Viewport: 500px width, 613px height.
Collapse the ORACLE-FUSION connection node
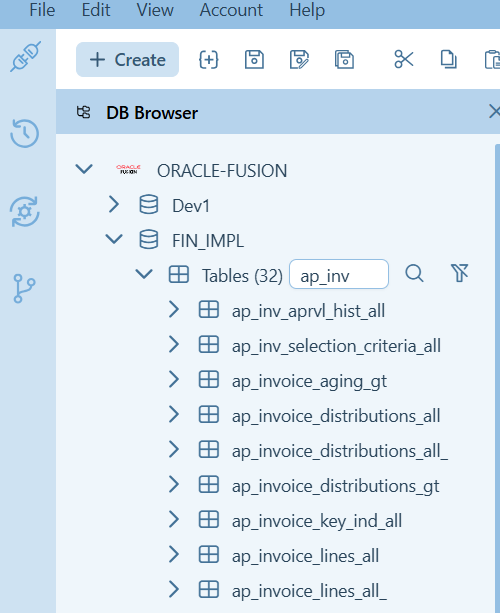point(84,169)
